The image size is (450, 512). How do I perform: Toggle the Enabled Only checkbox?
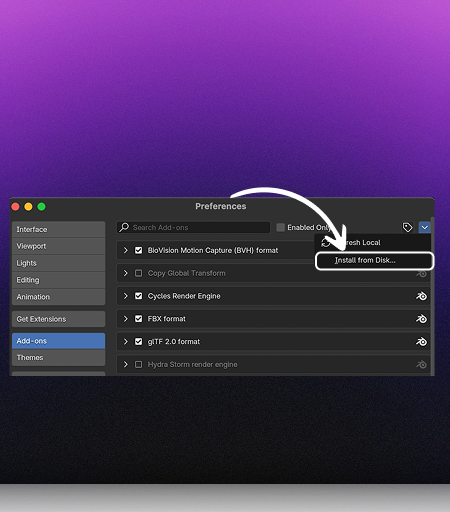281,228
